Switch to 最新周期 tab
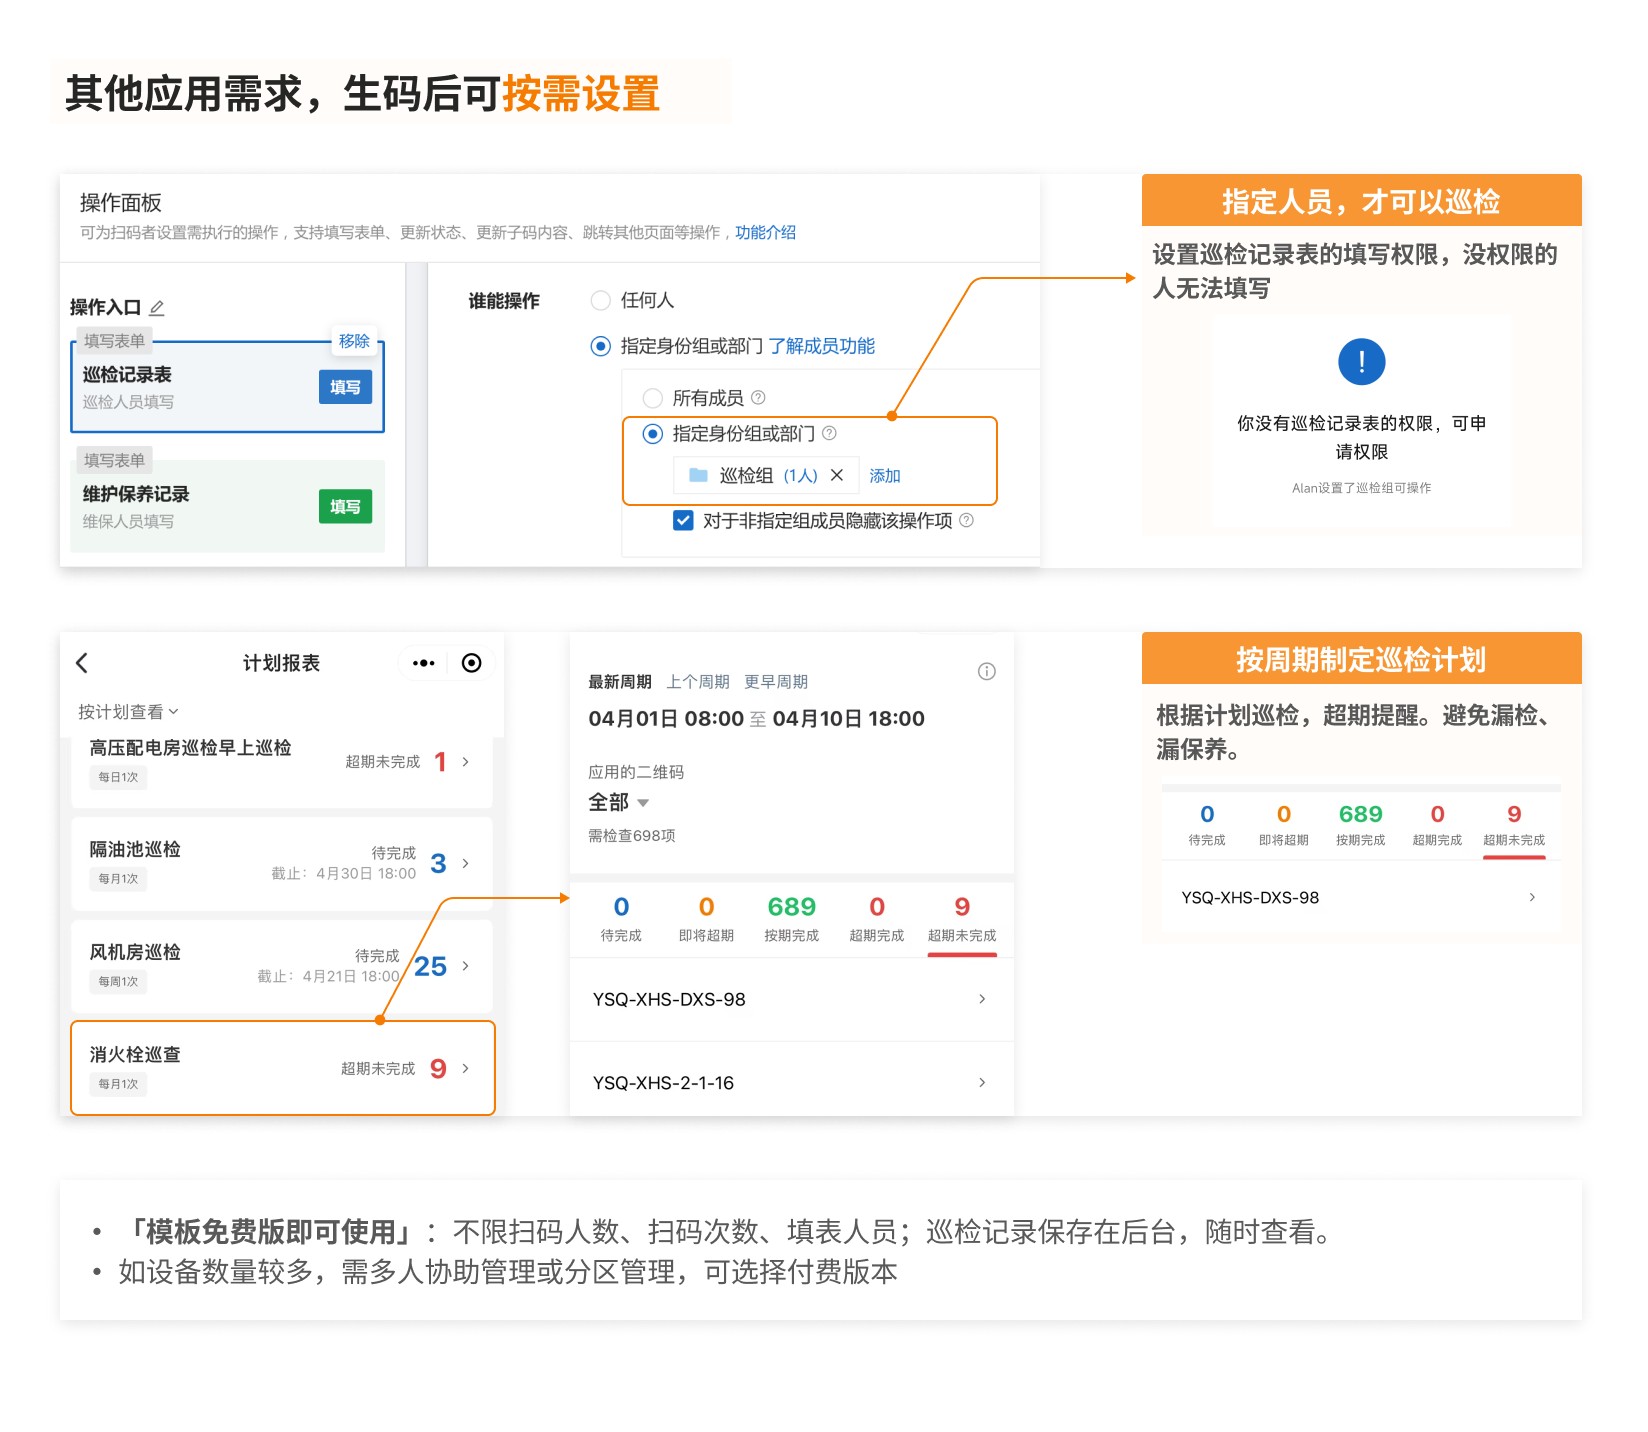1648x1432 pixels. [x=619, y=682]
